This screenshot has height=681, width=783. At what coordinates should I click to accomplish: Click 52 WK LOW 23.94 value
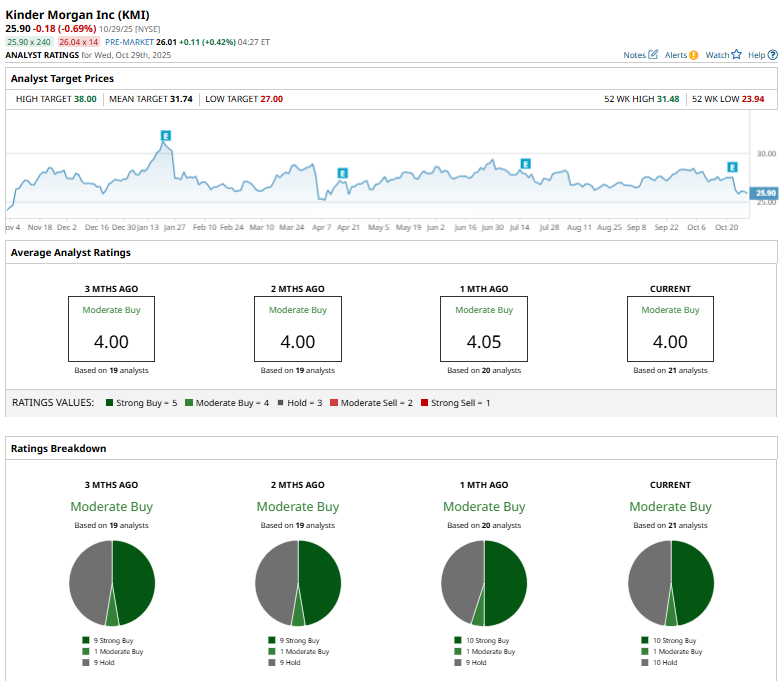[753, 99]
